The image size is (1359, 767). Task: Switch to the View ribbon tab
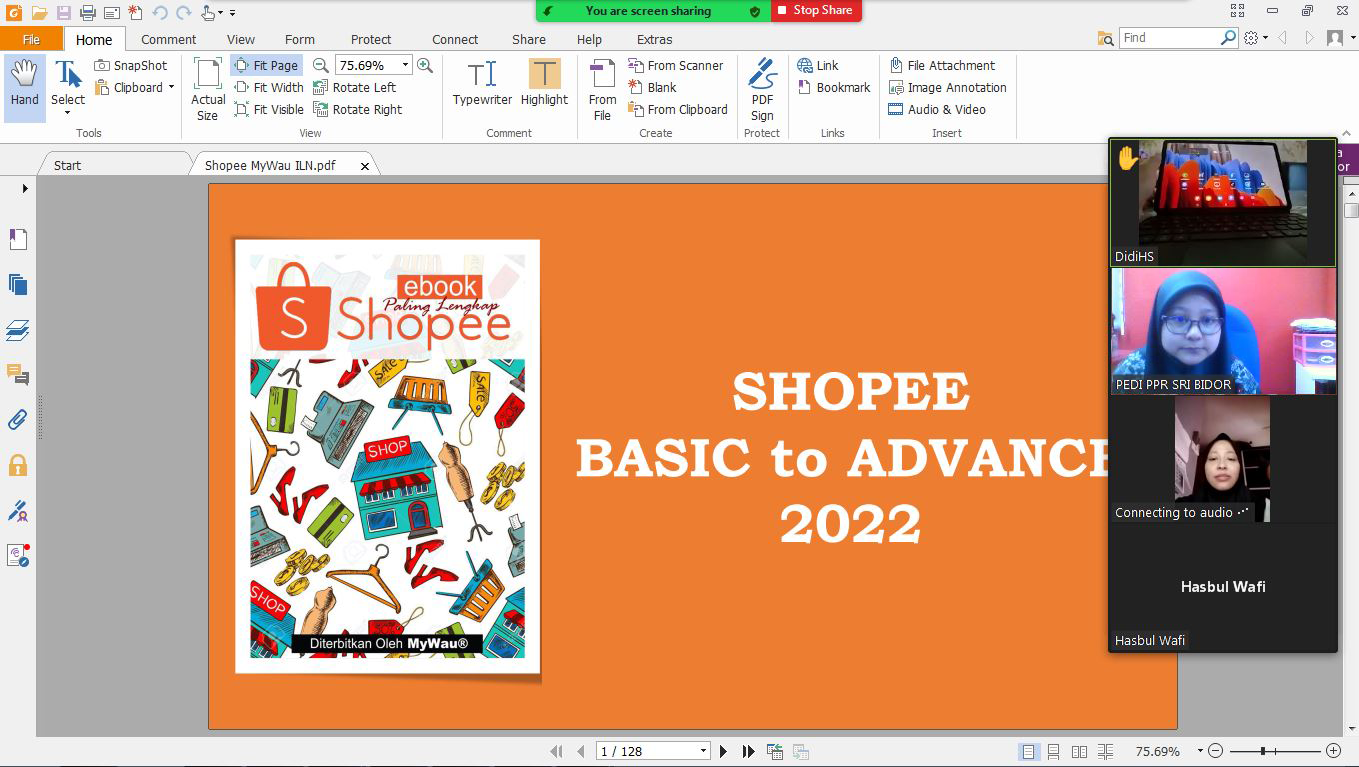[240, 40]
